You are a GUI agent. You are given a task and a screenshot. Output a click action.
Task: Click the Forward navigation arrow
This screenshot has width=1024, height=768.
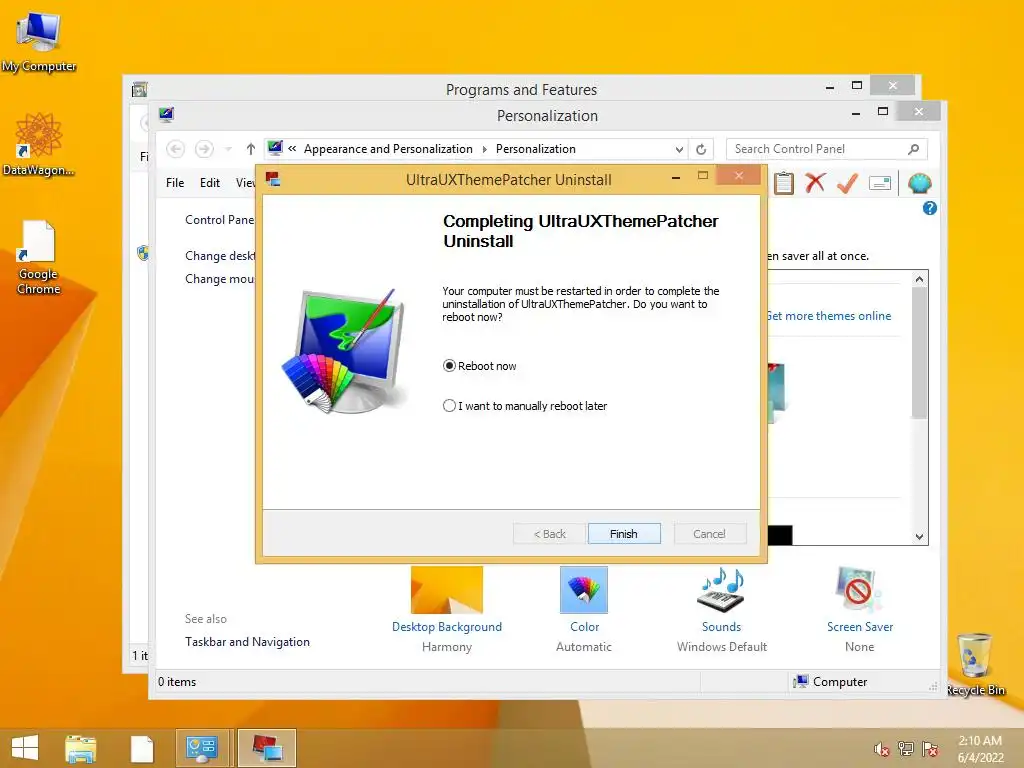(x=204, y=149)
